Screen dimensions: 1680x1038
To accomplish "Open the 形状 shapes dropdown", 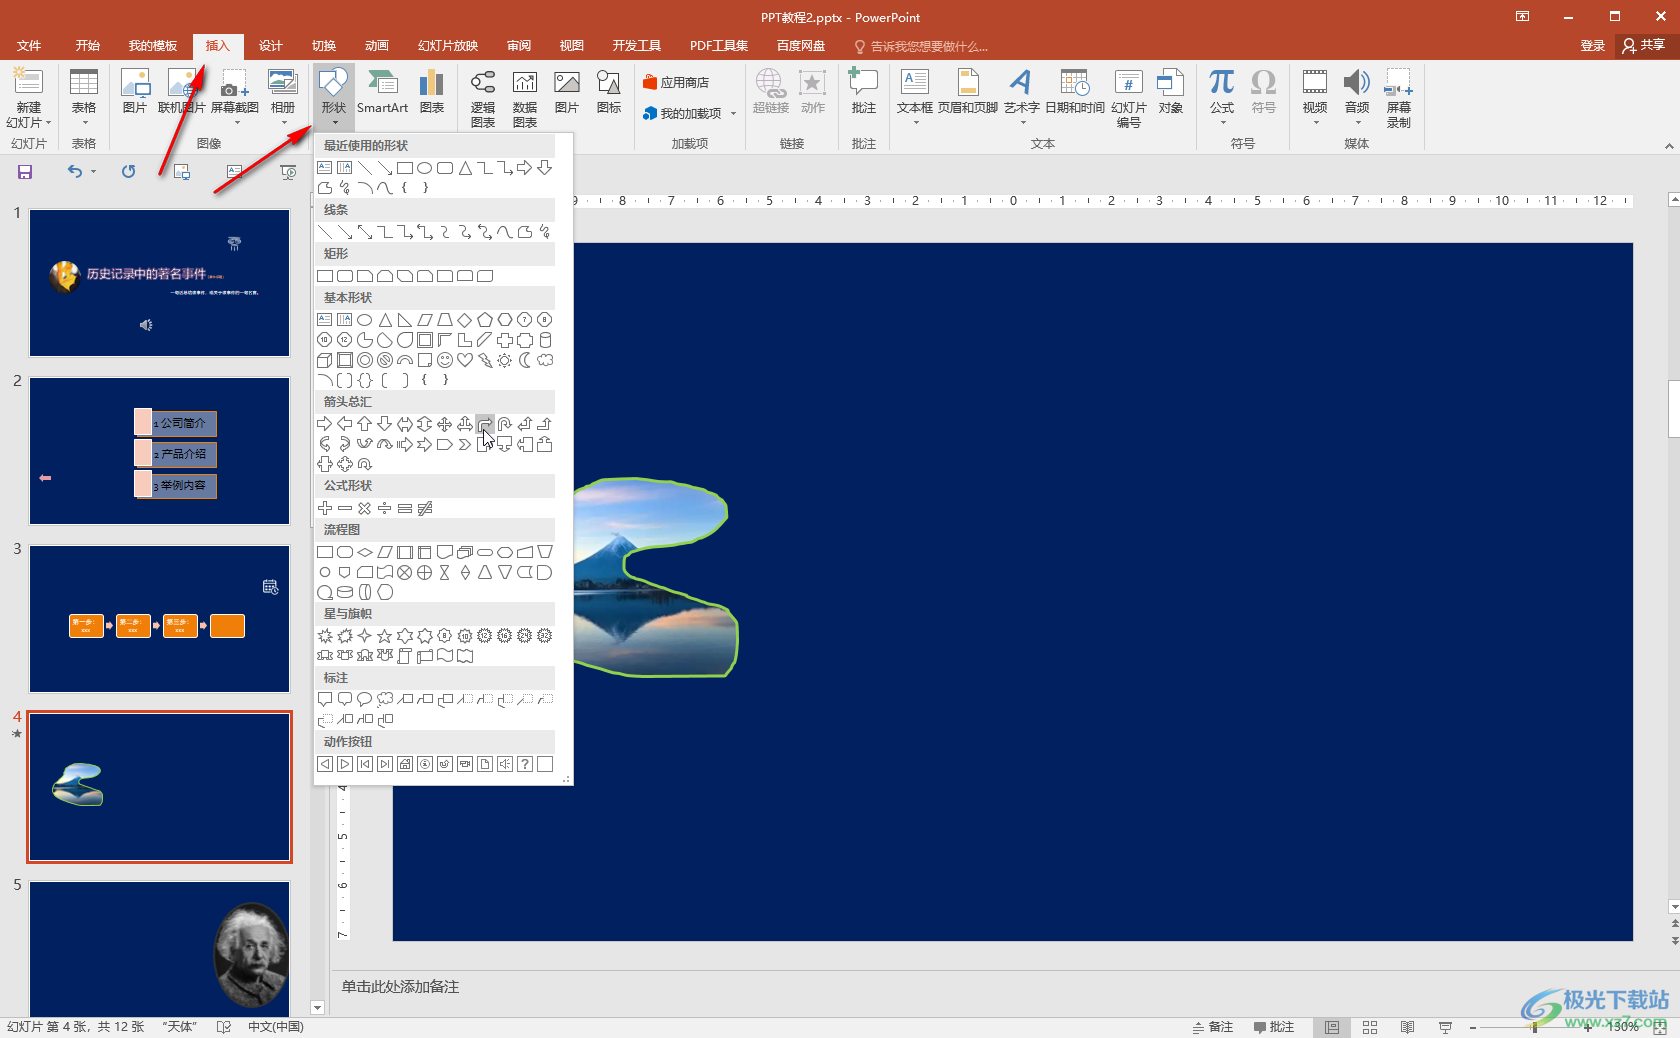I will (x=334, y=97).
